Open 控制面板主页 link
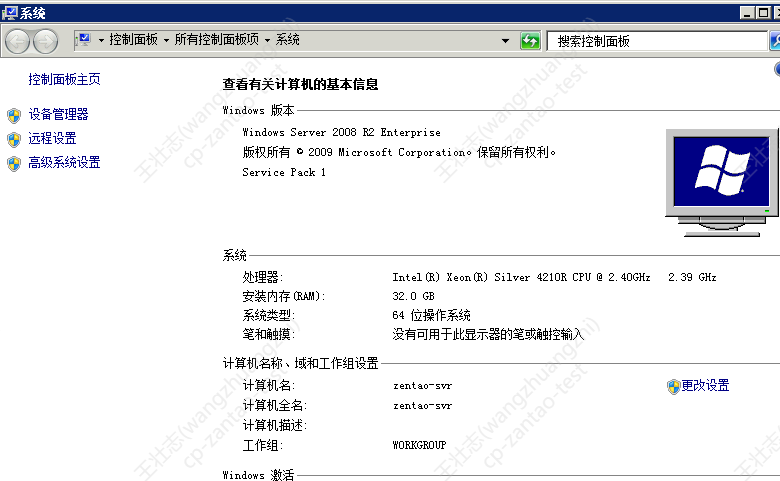This screenshot has height=481, width=780. tap(64, 79)
